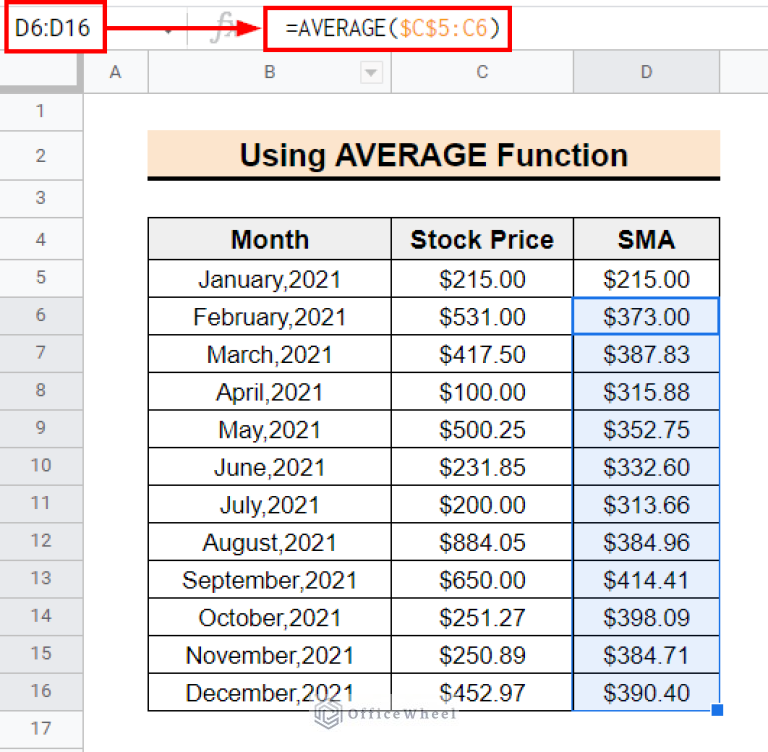Screen dimensions: 768x752
Task: Select row 2 header
Action: pyautogui.click(x=41, y=156)
